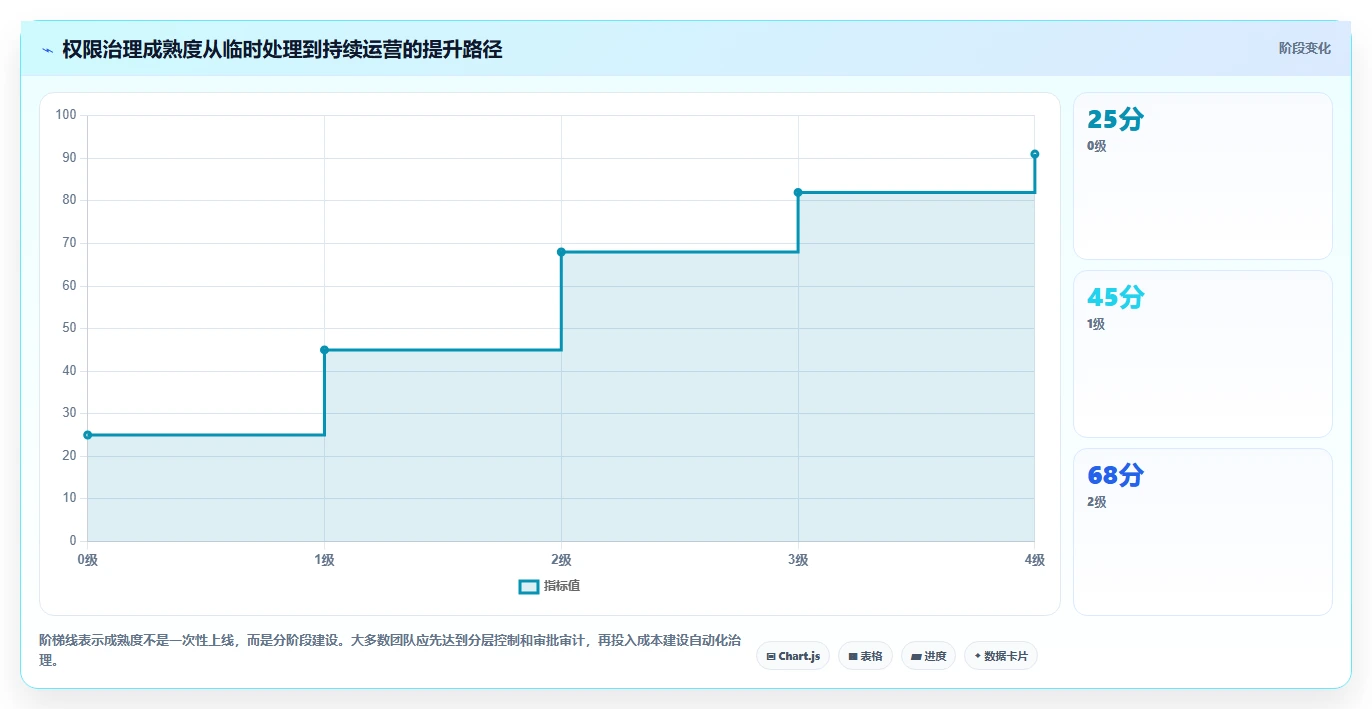
Task: Click the 阶段变化 label in header
Action: (x=1305, y=48)
